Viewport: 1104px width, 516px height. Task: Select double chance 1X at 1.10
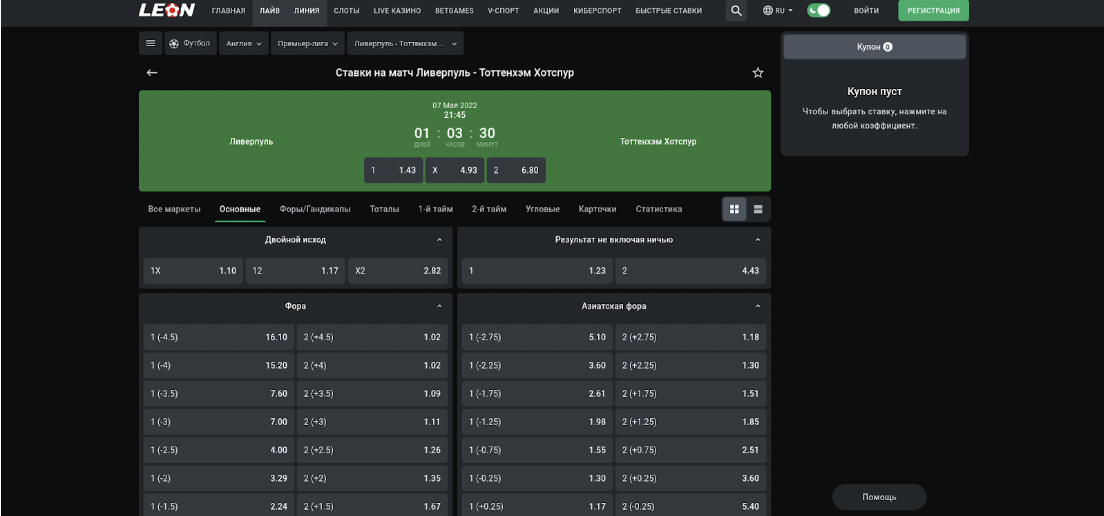193,270
